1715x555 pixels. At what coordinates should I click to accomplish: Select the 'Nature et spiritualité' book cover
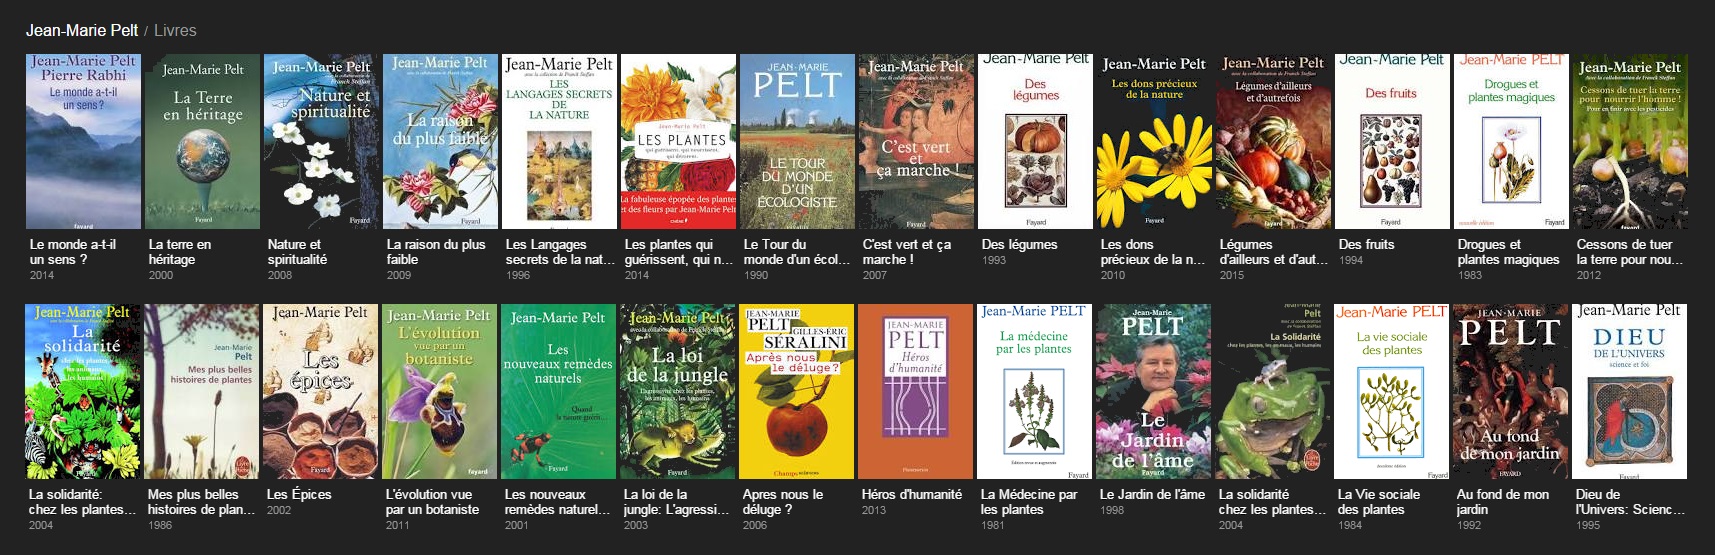click(321, 142)
